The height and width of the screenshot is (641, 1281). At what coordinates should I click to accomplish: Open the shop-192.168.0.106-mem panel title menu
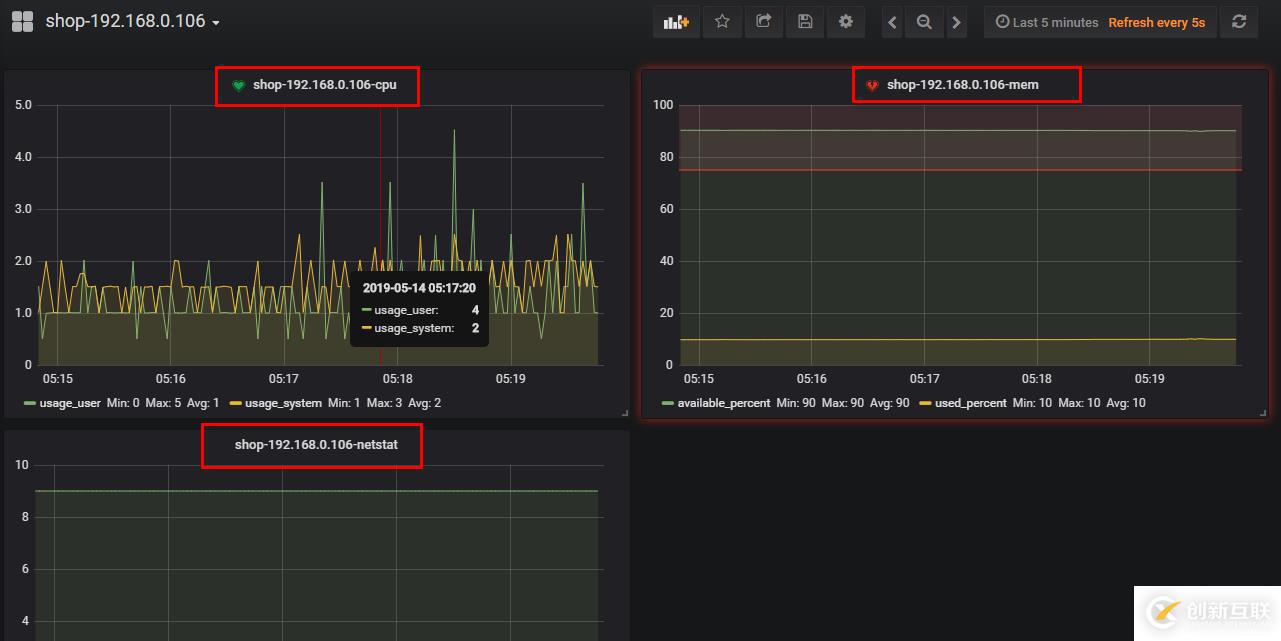tap(962, 85)
